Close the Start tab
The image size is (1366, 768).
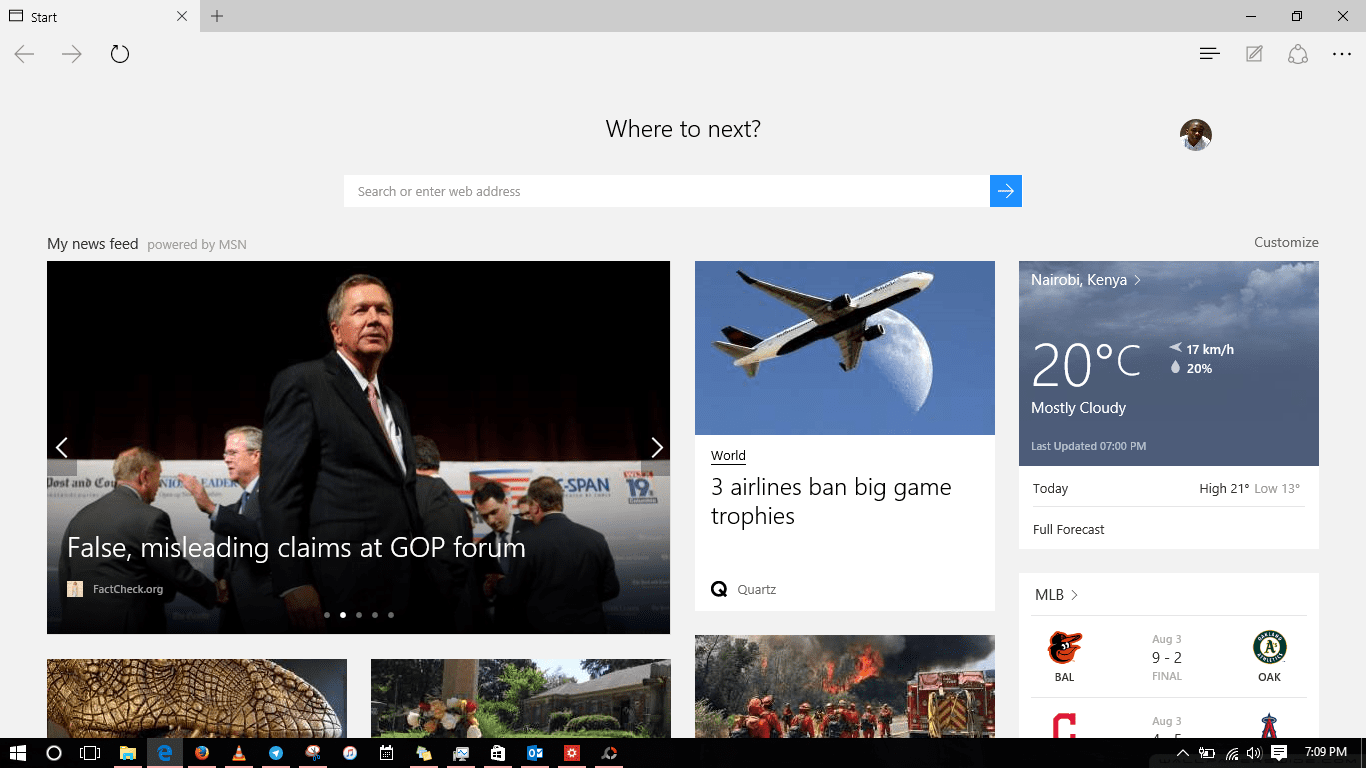(181, 16)
